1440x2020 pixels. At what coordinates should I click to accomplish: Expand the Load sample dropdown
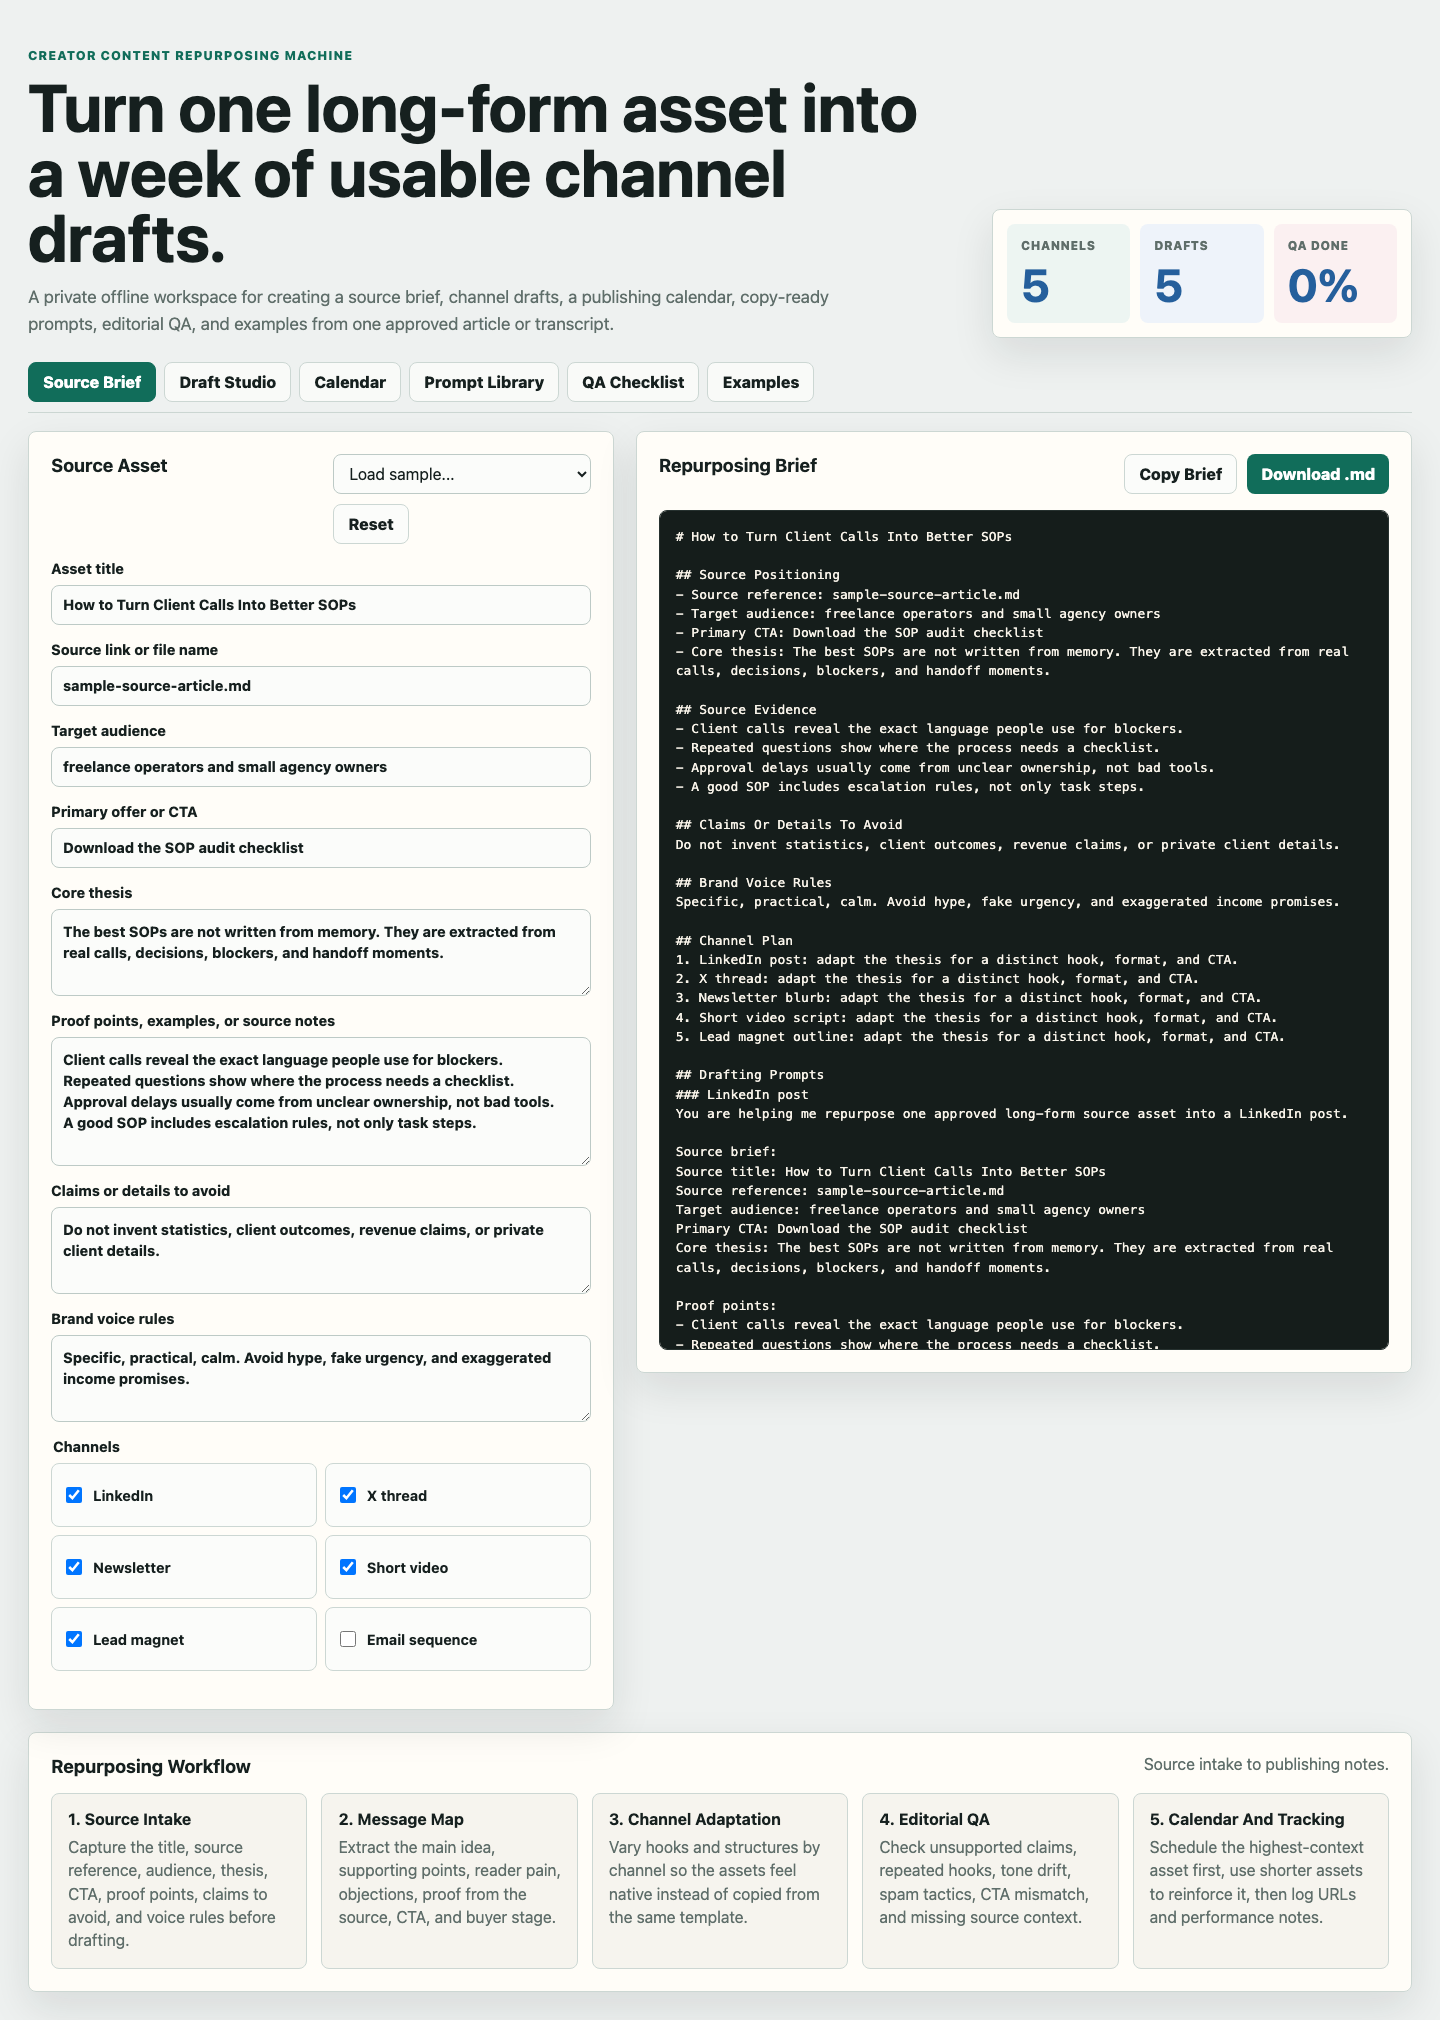click(462, 474)
